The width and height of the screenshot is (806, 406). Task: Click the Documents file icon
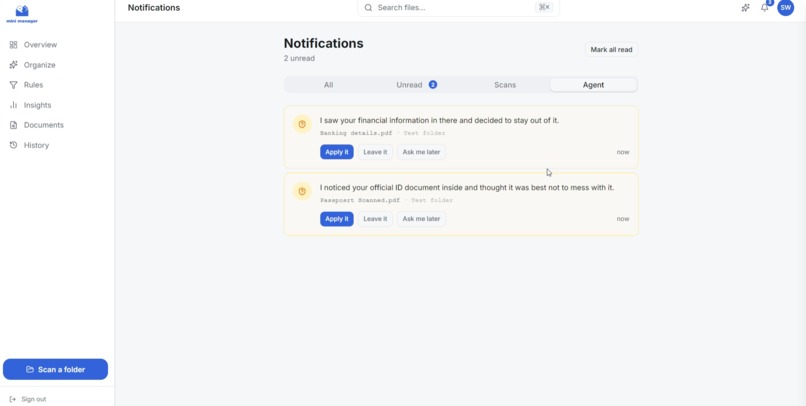coord(13,125)
